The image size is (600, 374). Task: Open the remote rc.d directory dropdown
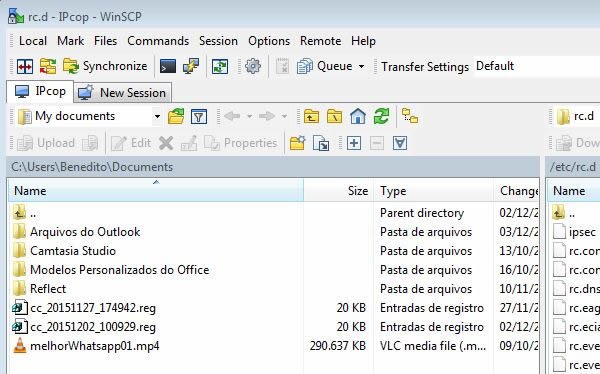click(577, 116)
